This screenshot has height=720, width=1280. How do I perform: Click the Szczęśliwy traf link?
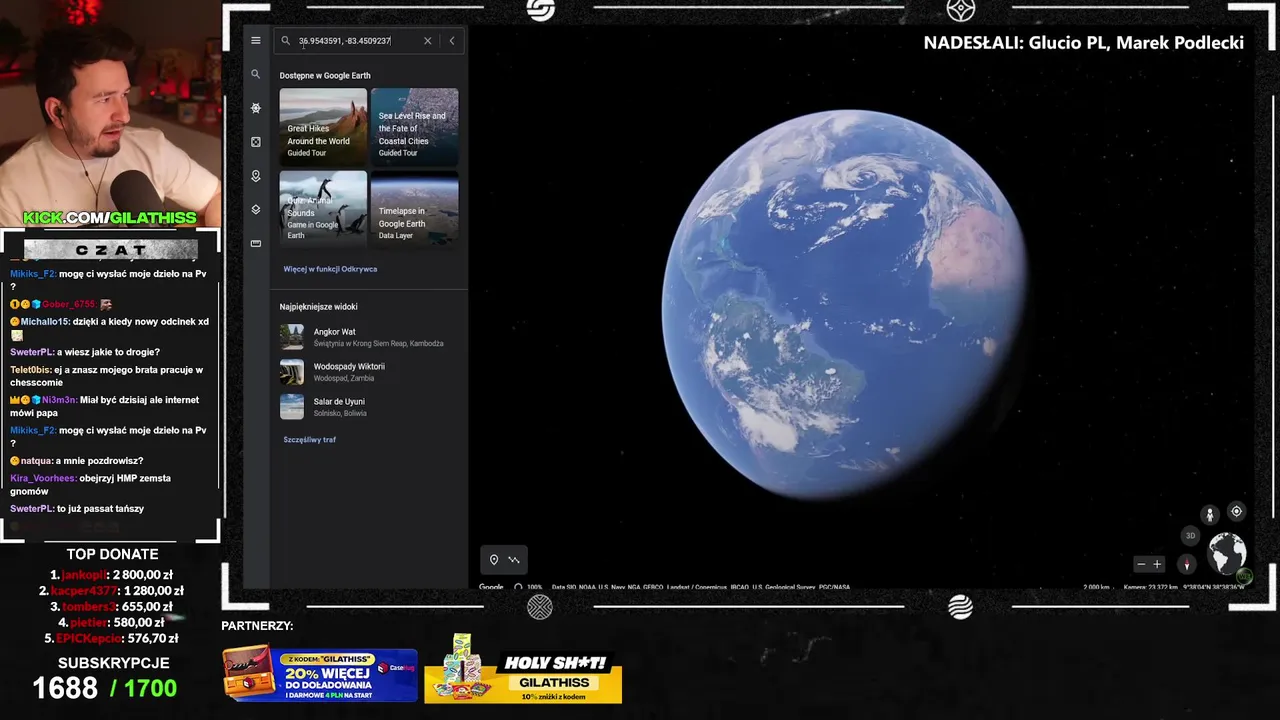tap(309, 440)
